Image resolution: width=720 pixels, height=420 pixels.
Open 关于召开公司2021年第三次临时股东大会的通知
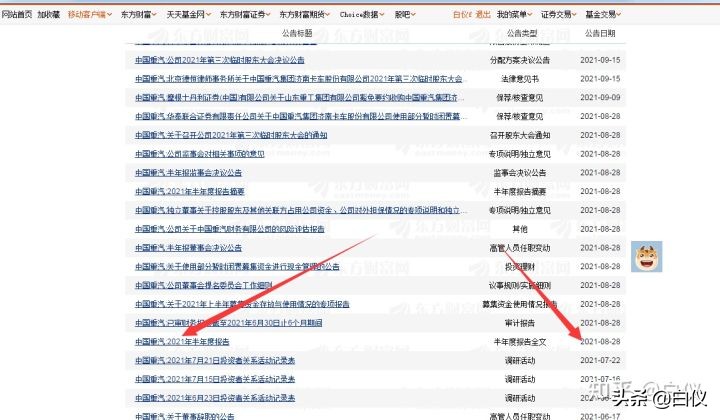tap(231, 135)
